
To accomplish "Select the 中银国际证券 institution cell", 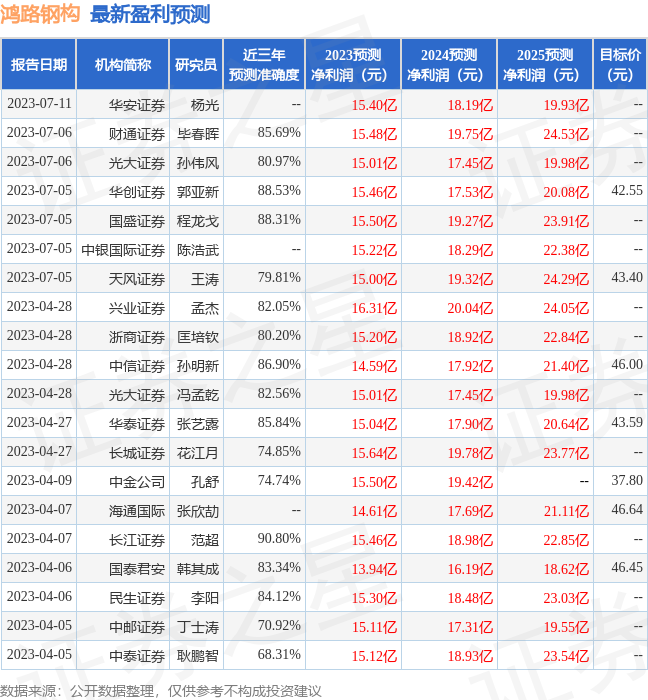I will point(123,250).
